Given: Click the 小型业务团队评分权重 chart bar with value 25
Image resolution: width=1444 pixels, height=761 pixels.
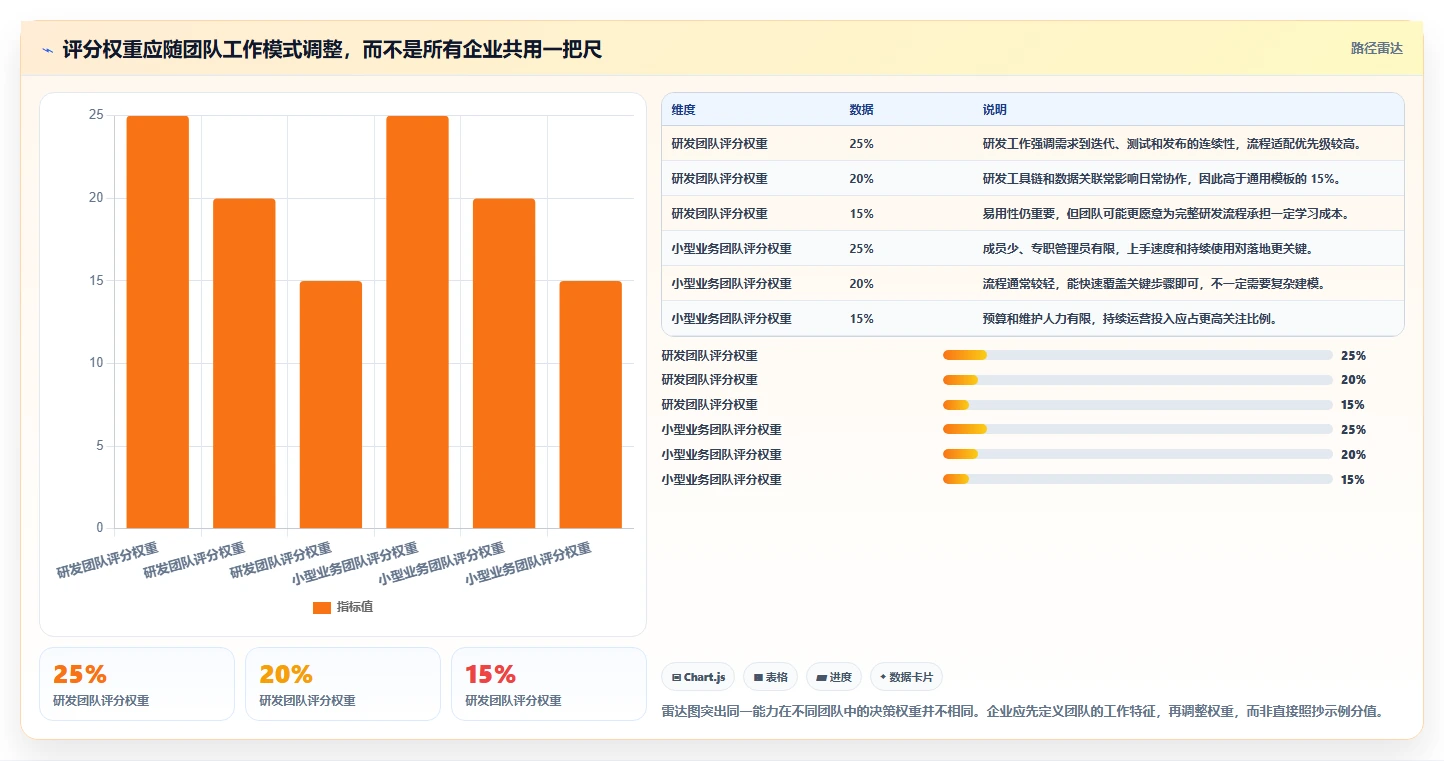Looking at the screenshot, I should pos(417,322).
